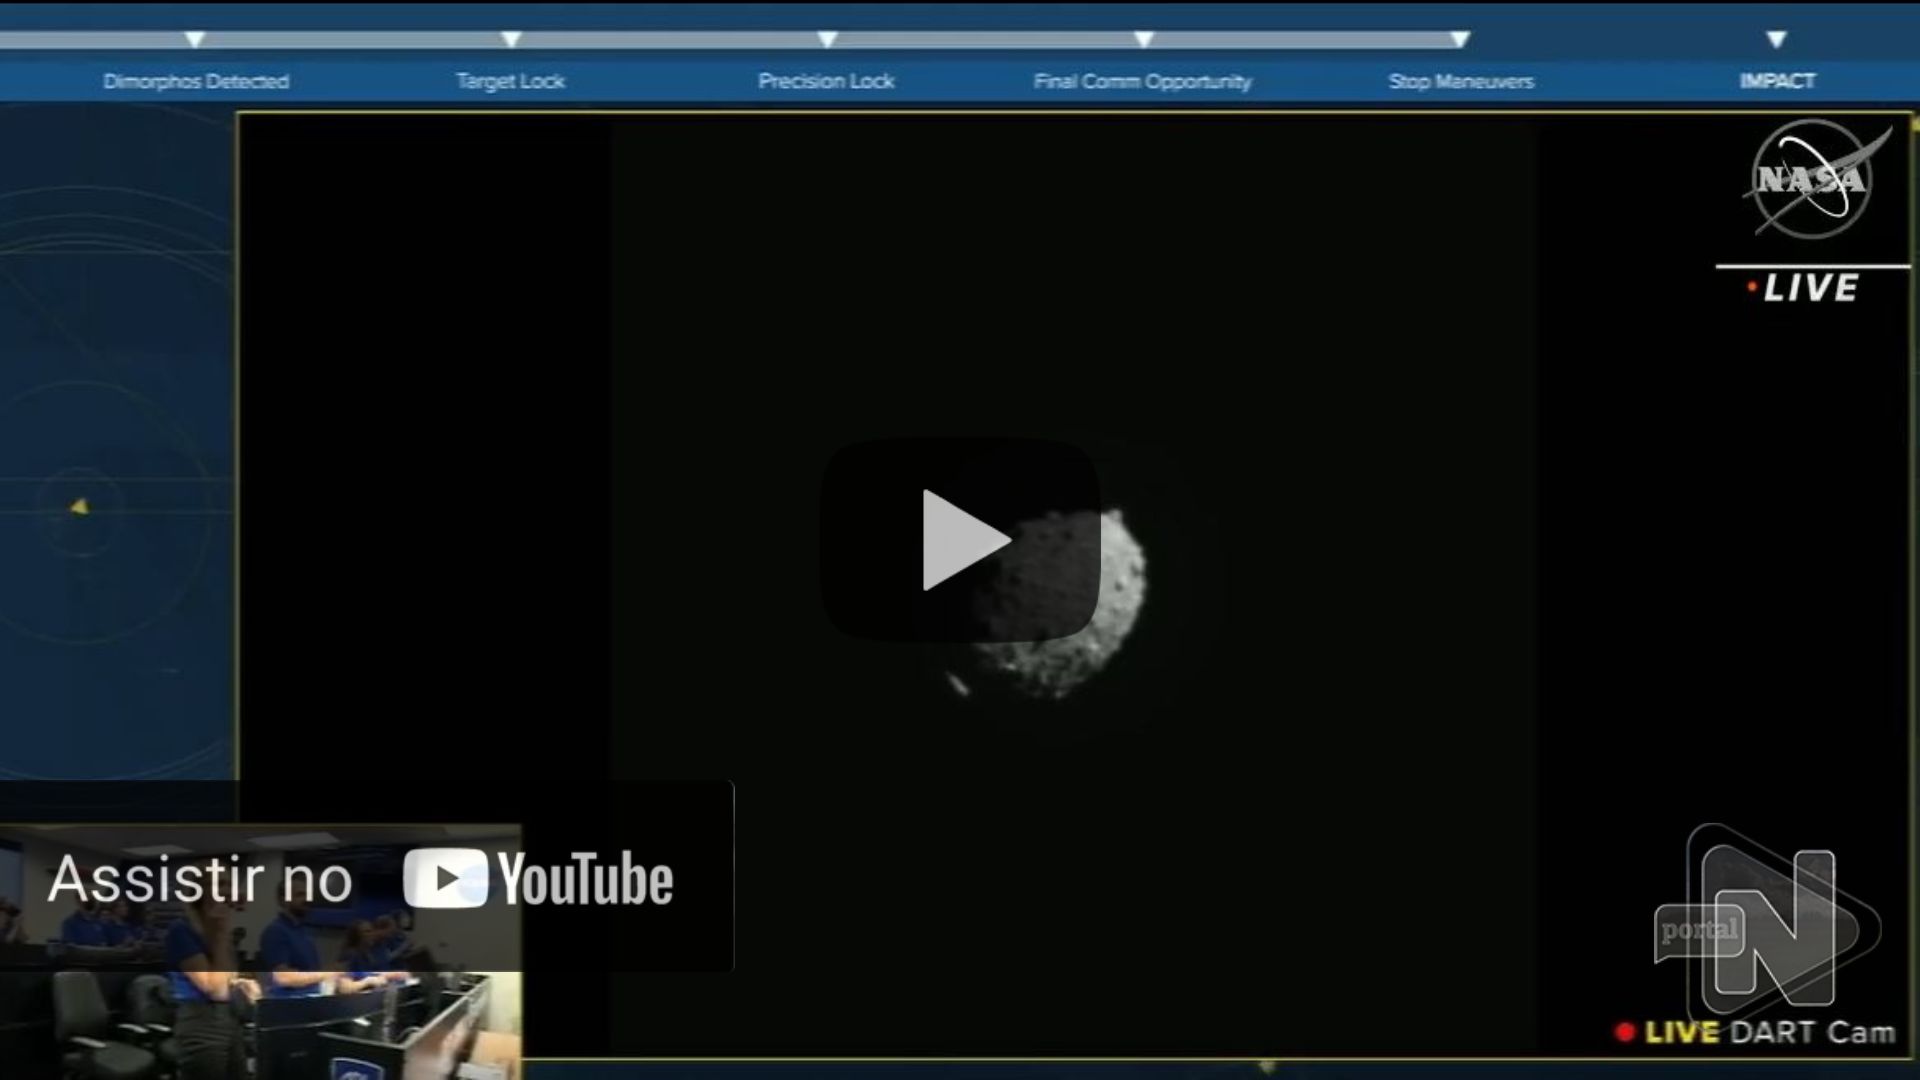Click the Precision Lock timeline marker
1920x1080 pixels.
827,40
